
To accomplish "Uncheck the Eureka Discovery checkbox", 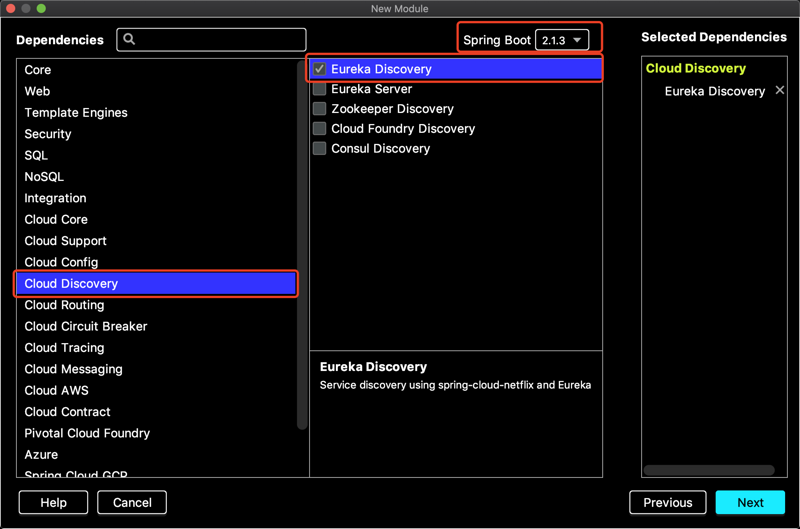I will click(320, 69).
